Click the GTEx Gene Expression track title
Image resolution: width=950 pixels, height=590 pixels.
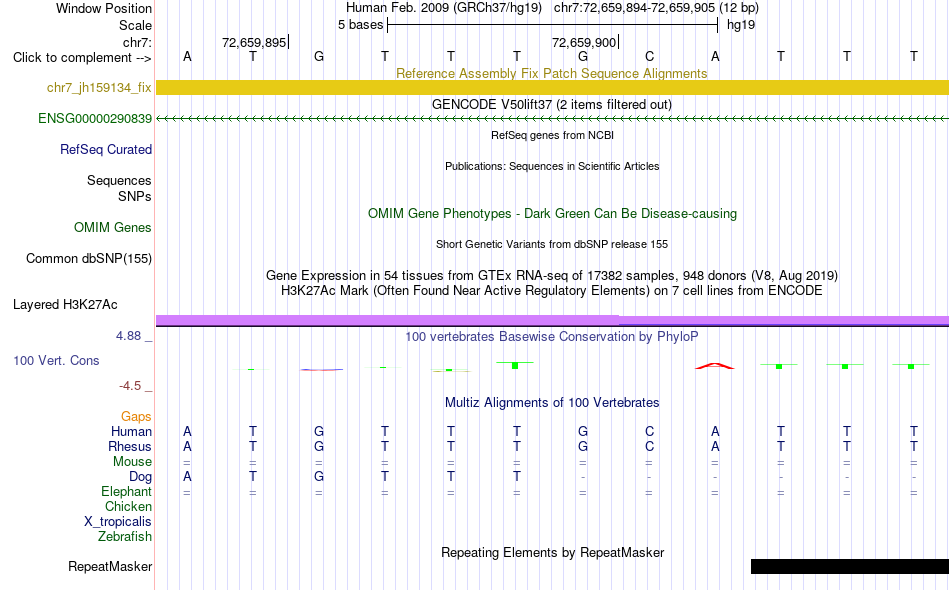click(x=552, y=276)
